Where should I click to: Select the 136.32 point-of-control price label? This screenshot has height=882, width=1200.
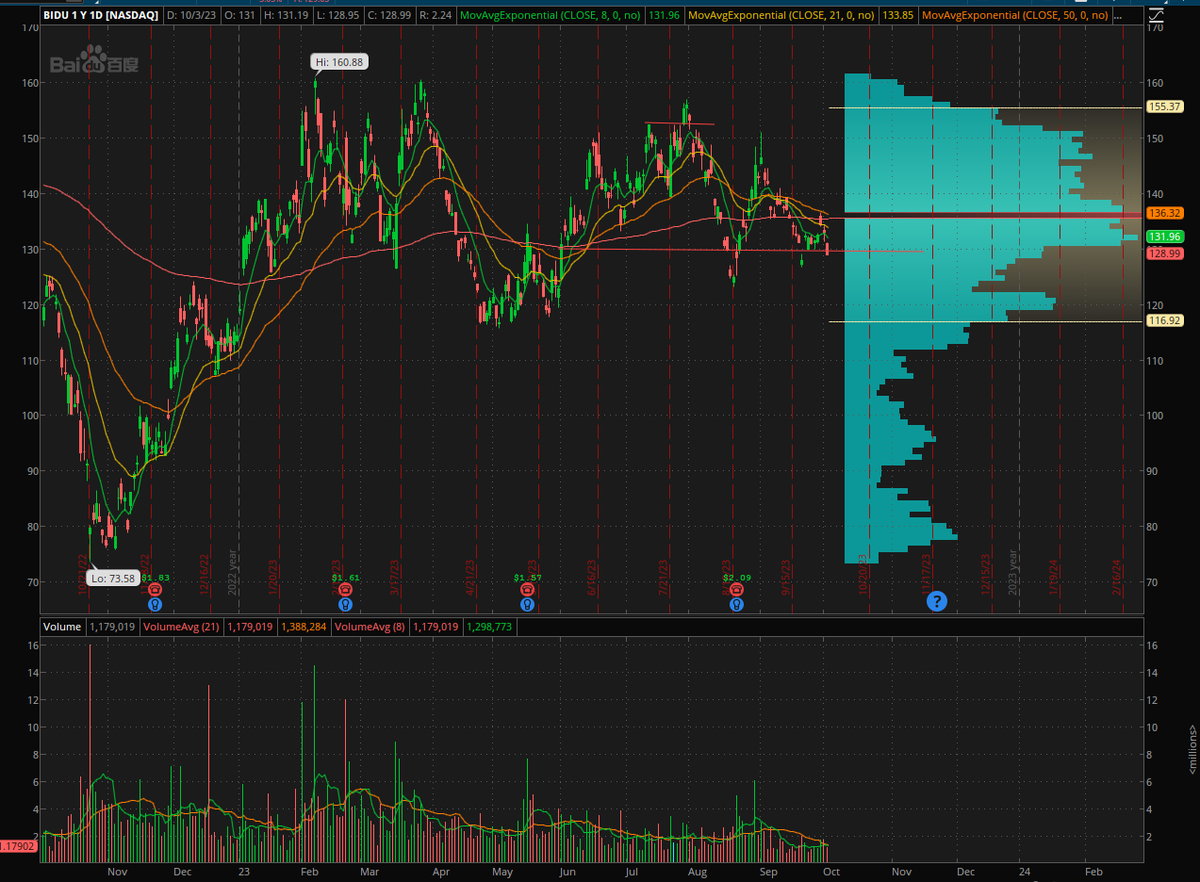tap(1165, 213)
